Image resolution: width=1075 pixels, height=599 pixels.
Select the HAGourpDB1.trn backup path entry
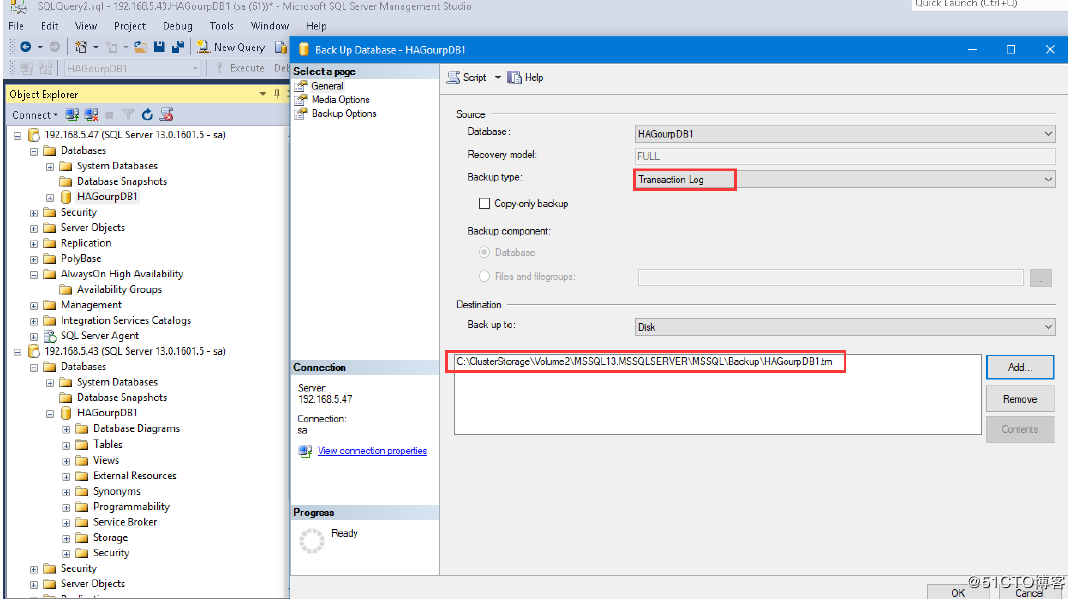pos(644,361)
